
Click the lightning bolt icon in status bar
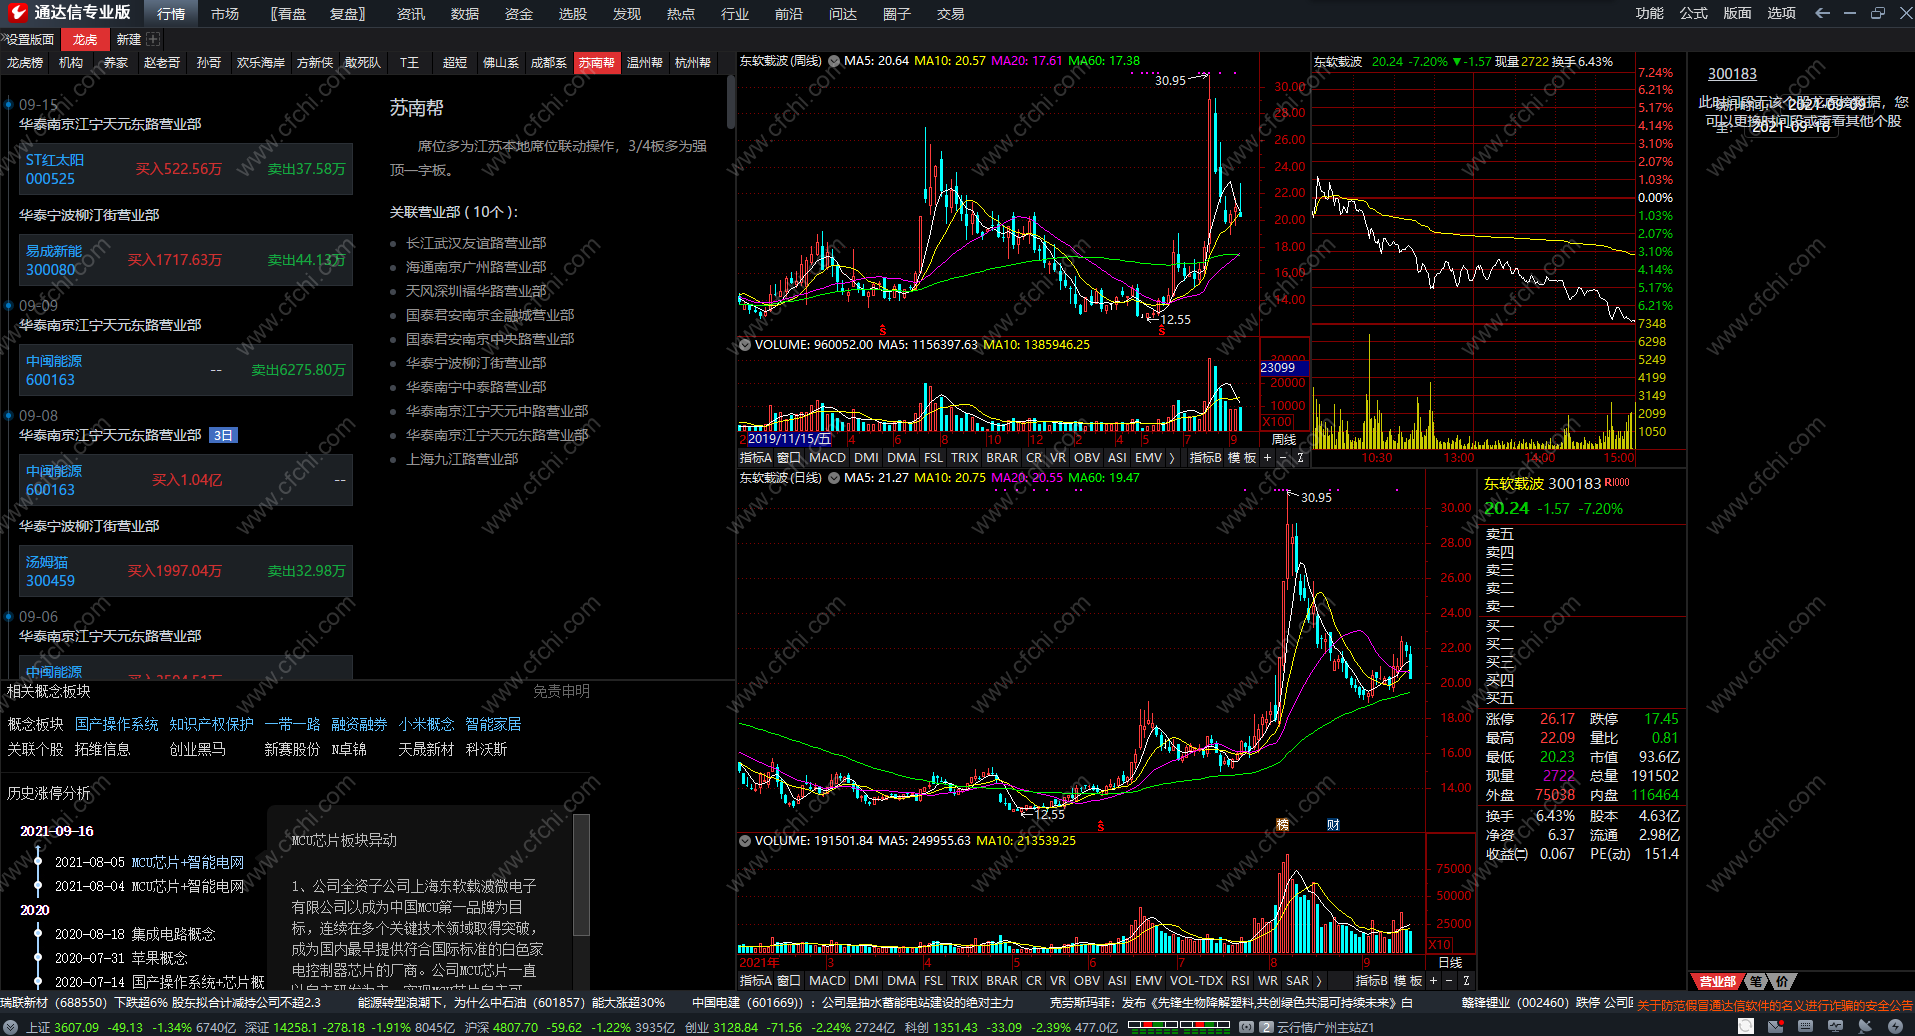pos(1895,1027)
